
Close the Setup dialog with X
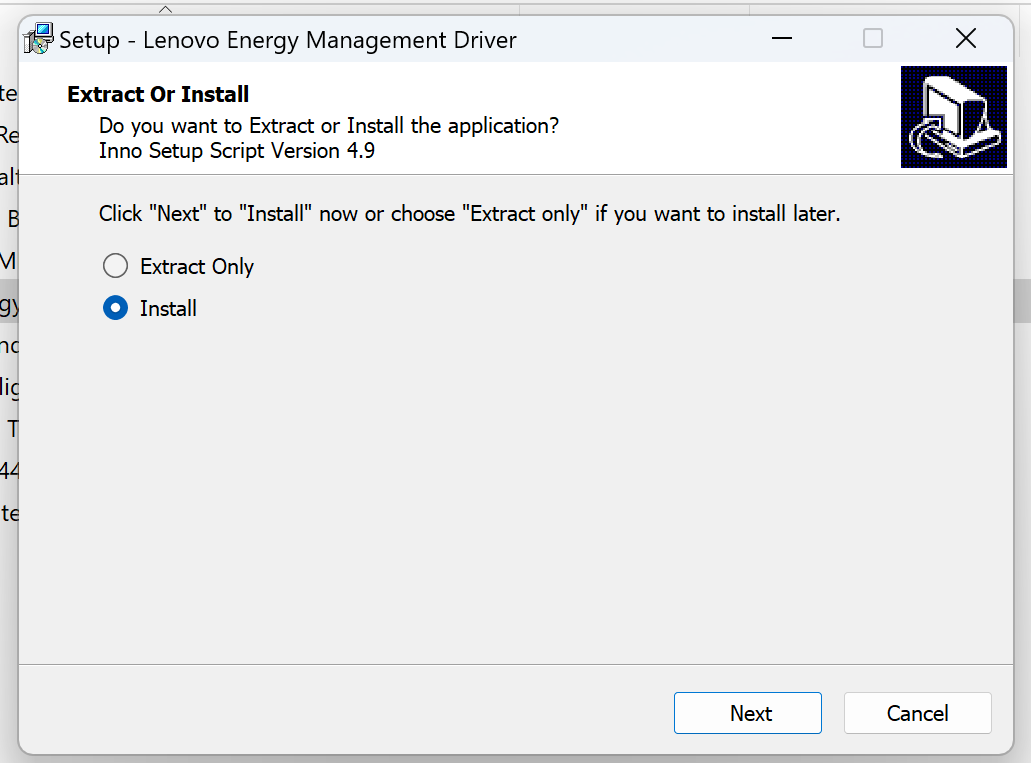(965, 39)
